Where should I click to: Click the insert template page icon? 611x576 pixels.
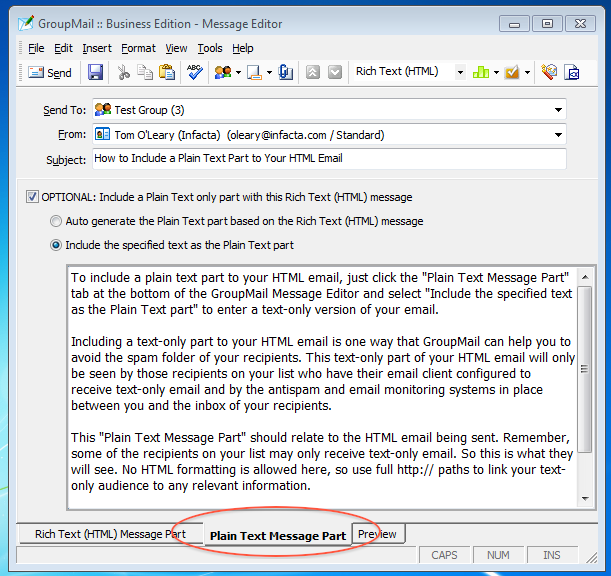click(254, 72)
